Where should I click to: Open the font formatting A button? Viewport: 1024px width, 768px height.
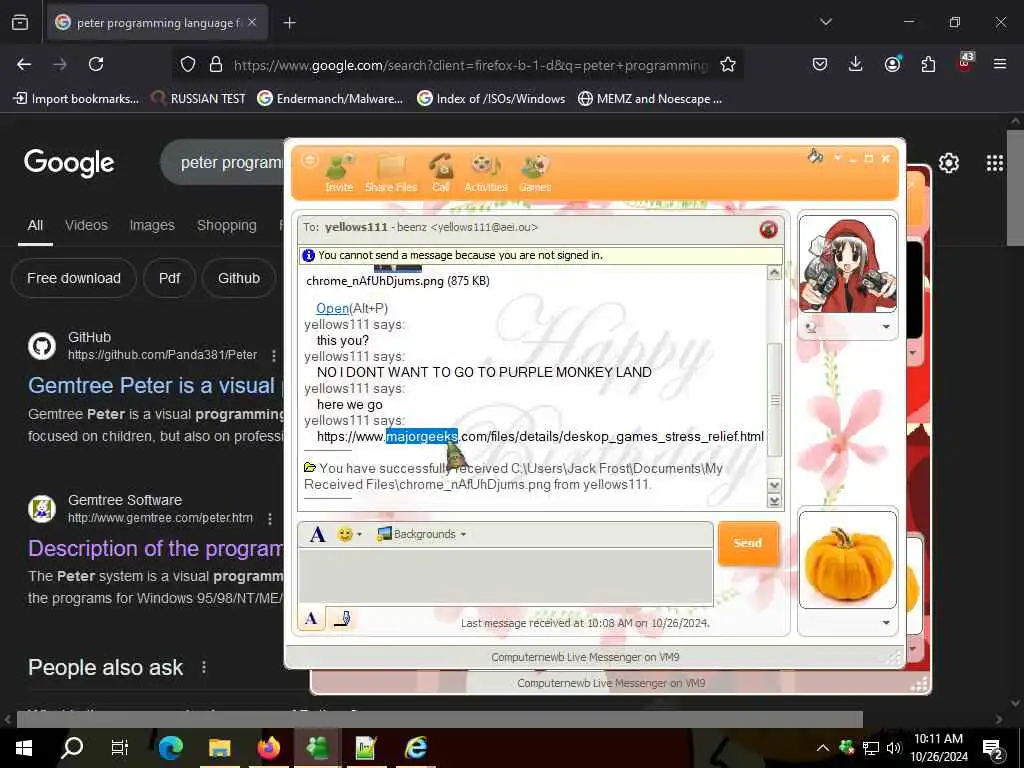click(317, 534)
